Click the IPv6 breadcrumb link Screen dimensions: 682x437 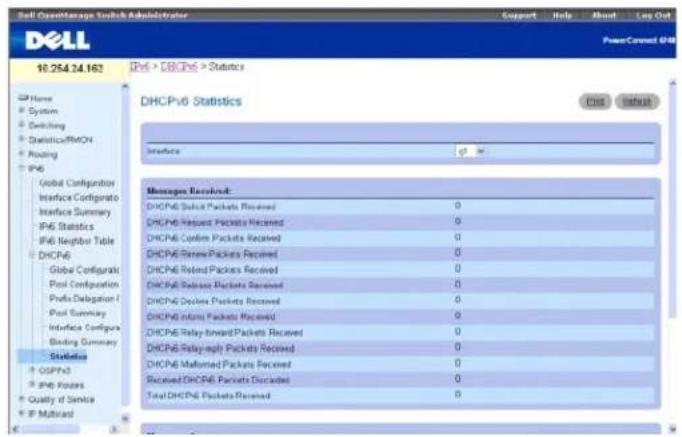point(140,67)
